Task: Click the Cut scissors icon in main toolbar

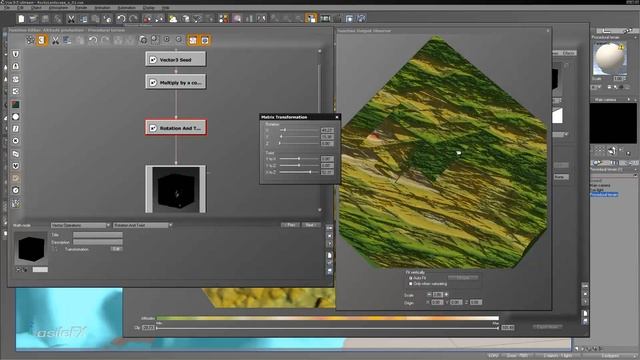Action: tap(71, 18)
